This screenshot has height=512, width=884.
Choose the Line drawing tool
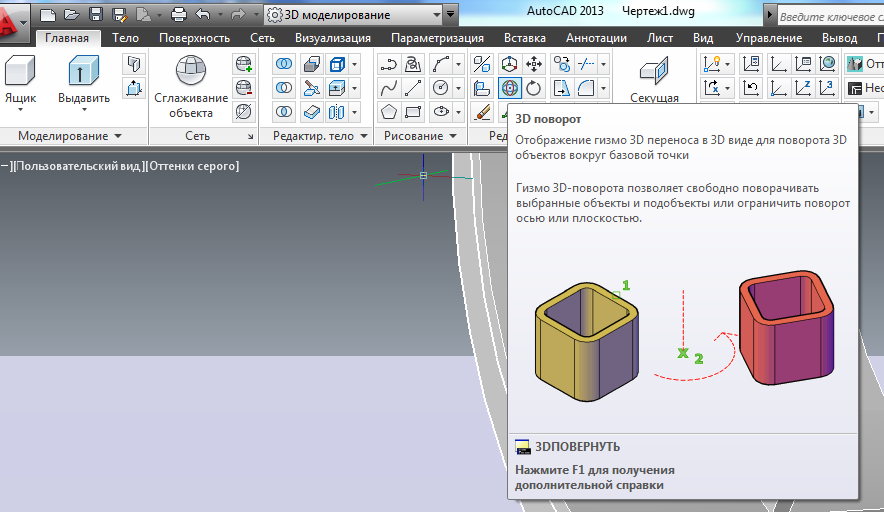413,88
